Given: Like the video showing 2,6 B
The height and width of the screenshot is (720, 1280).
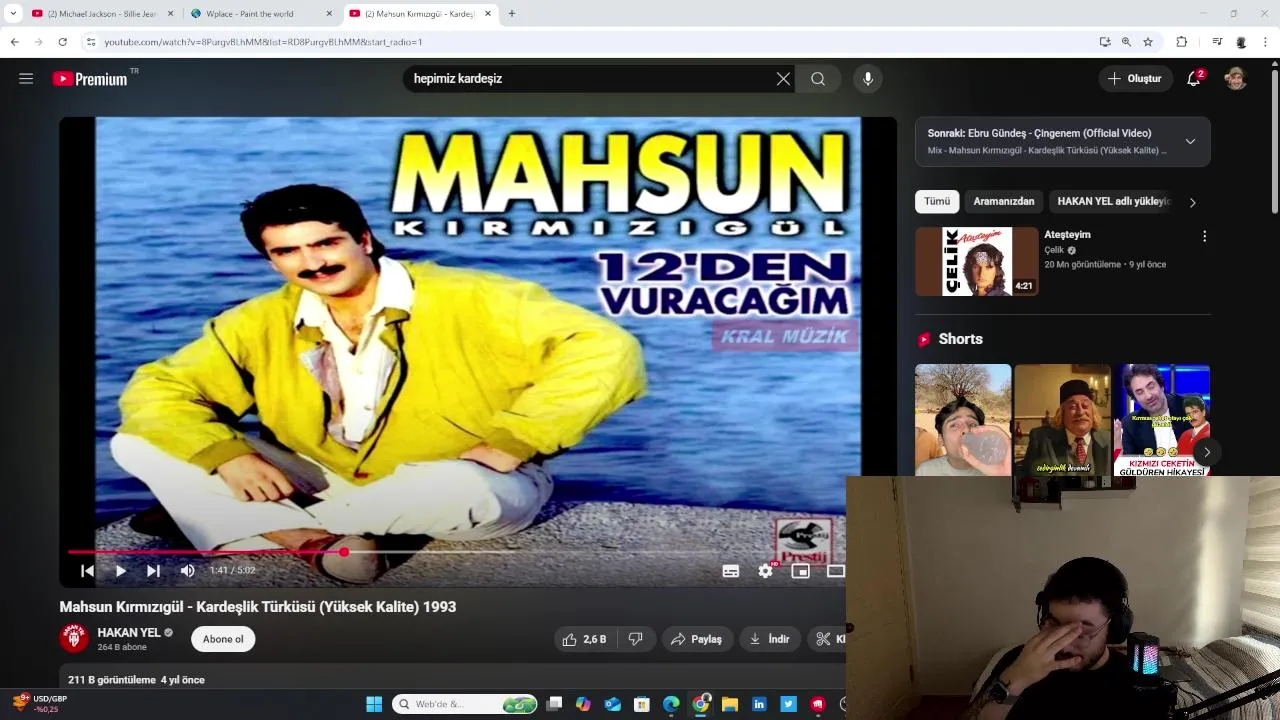Looking at the screenshot, I should (585, 639).
